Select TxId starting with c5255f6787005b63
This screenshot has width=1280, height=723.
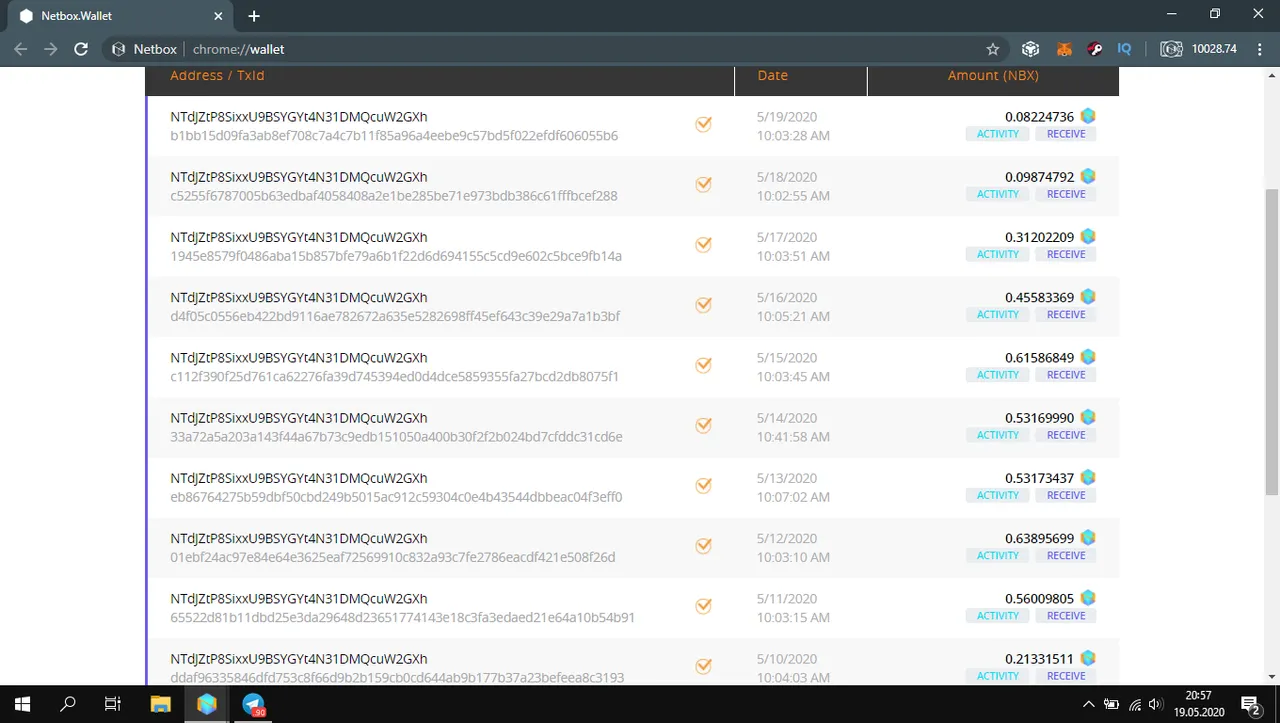pyautogui.click(x=394, y=196)
